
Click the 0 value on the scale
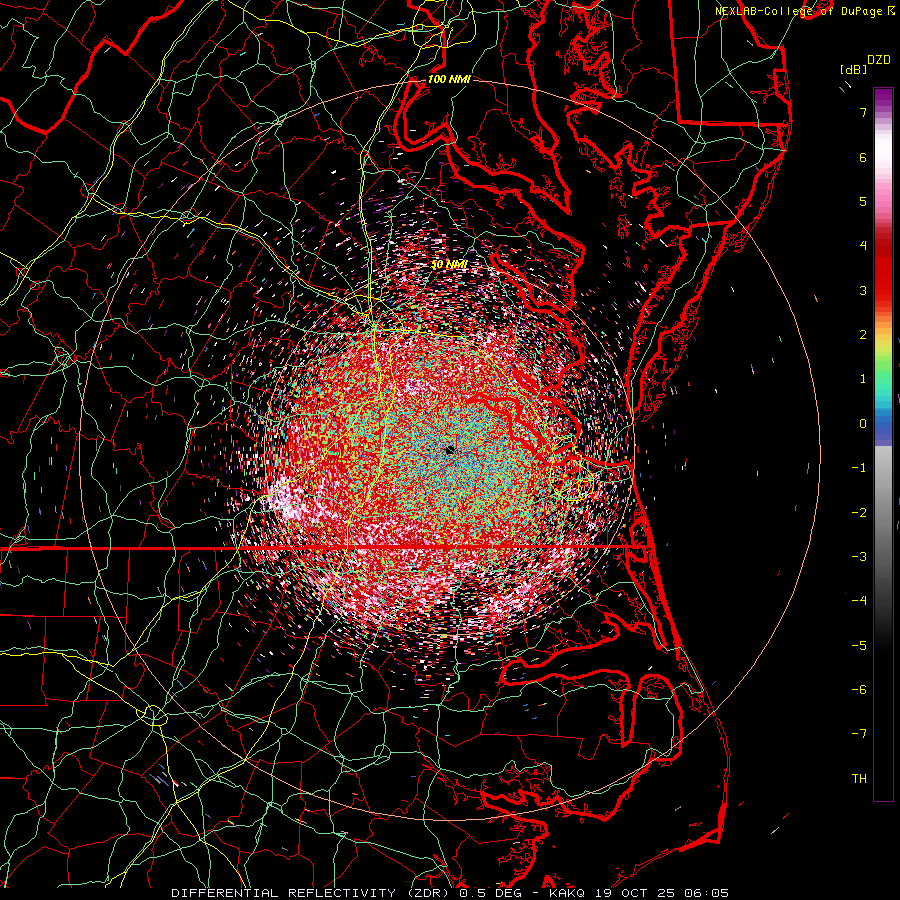pyautogui.click(x=863, y=424)
